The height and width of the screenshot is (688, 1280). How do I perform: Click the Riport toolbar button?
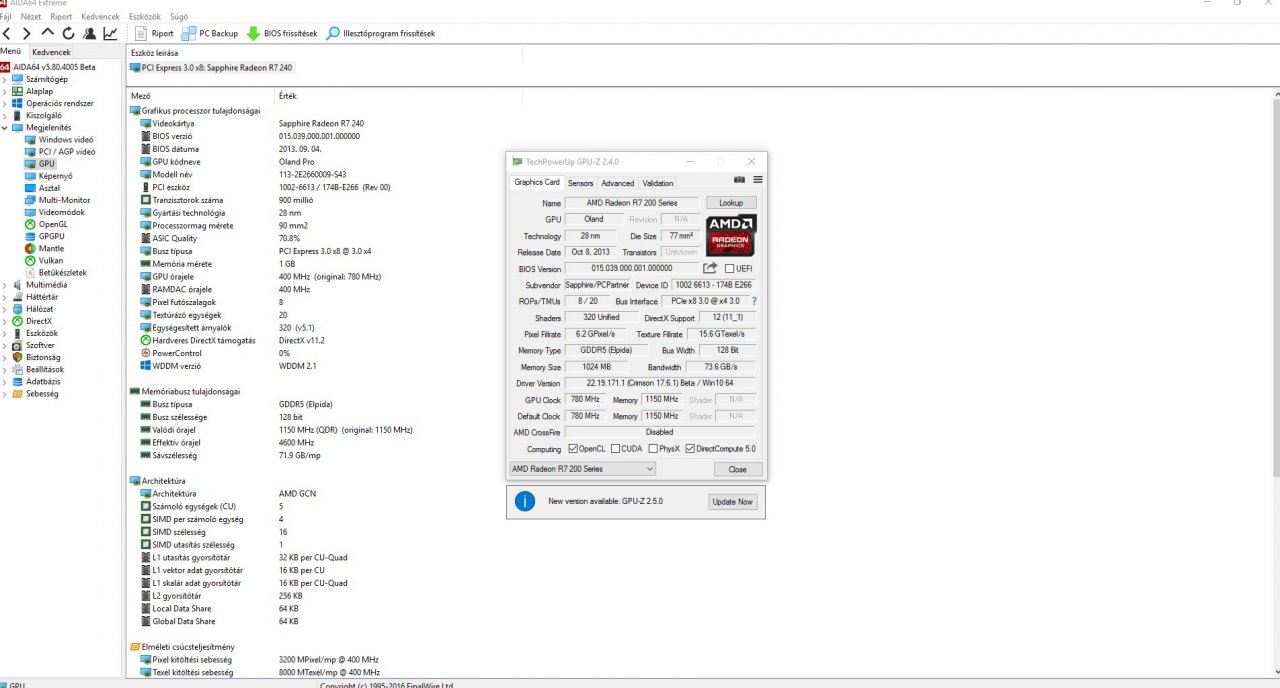[x=154, y=33]
